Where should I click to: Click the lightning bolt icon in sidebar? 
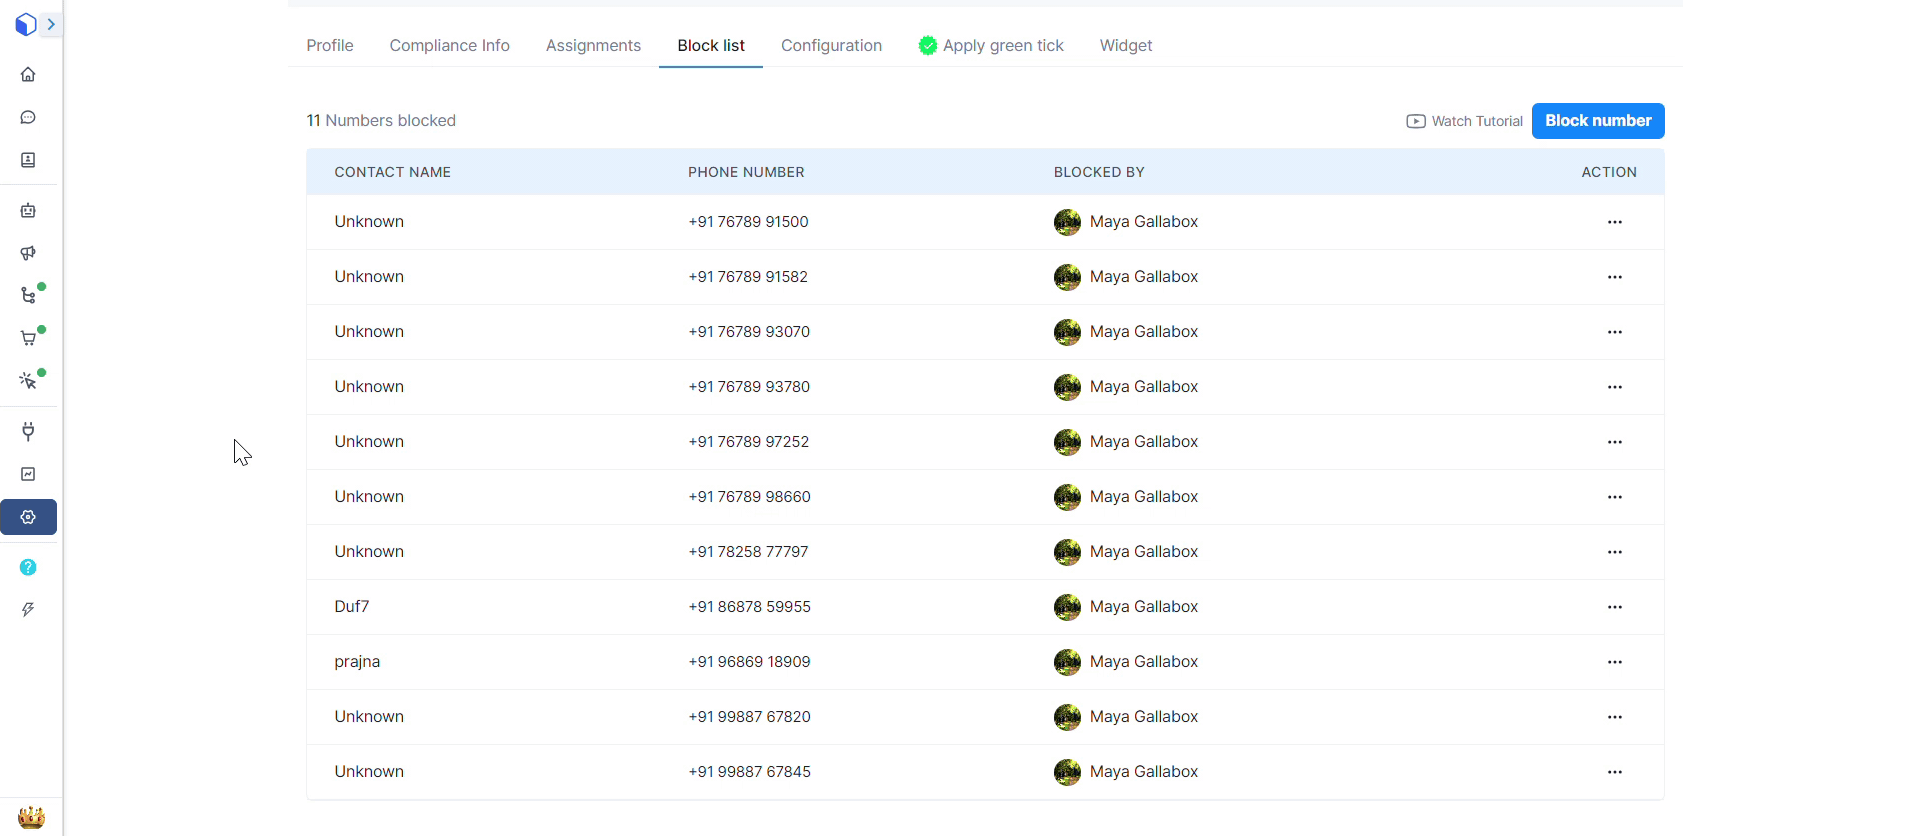point(28,610)
